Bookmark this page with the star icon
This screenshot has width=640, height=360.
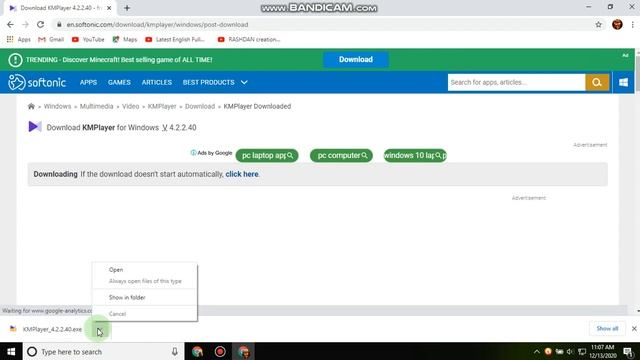(598, 24)
